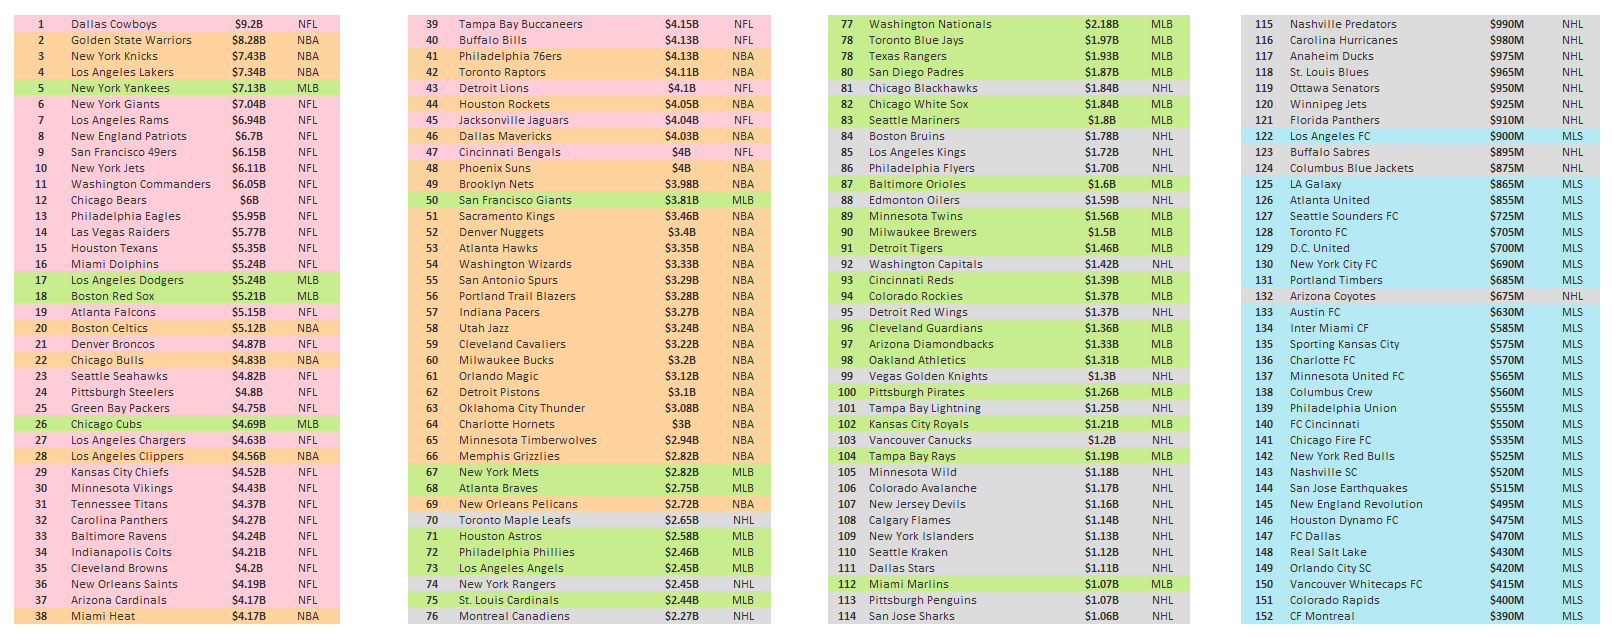
Task: Click the Kansas City Chiefs cell
Action: tap(120, 472)
